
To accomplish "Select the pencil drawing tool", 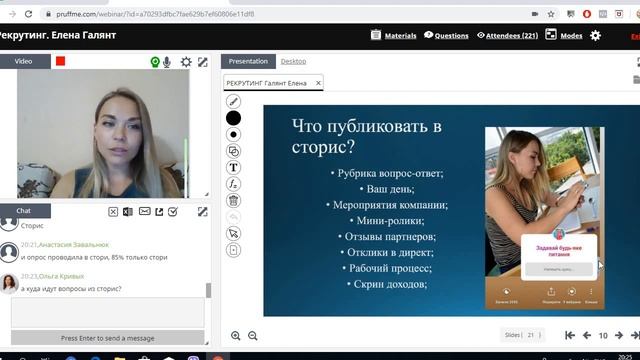I will pos(233,101).
